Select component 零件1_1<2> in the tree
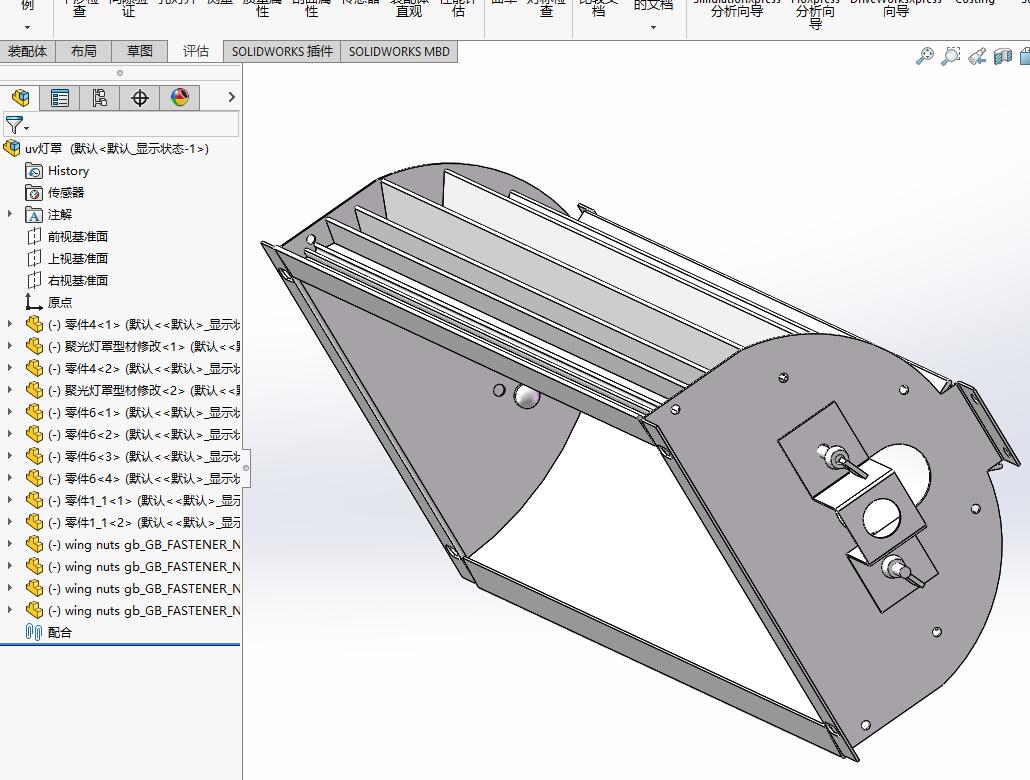Image resolution: width=1030 pixels, height=780 pixels. (133, 522)
